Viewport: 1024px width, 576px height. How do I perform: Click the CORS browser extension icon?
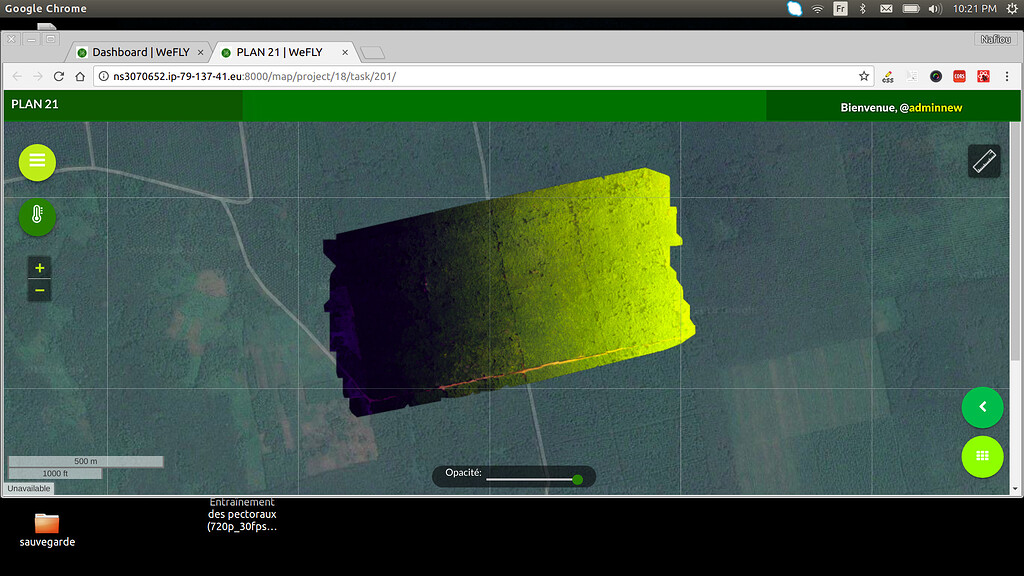(x=959, y=76)
